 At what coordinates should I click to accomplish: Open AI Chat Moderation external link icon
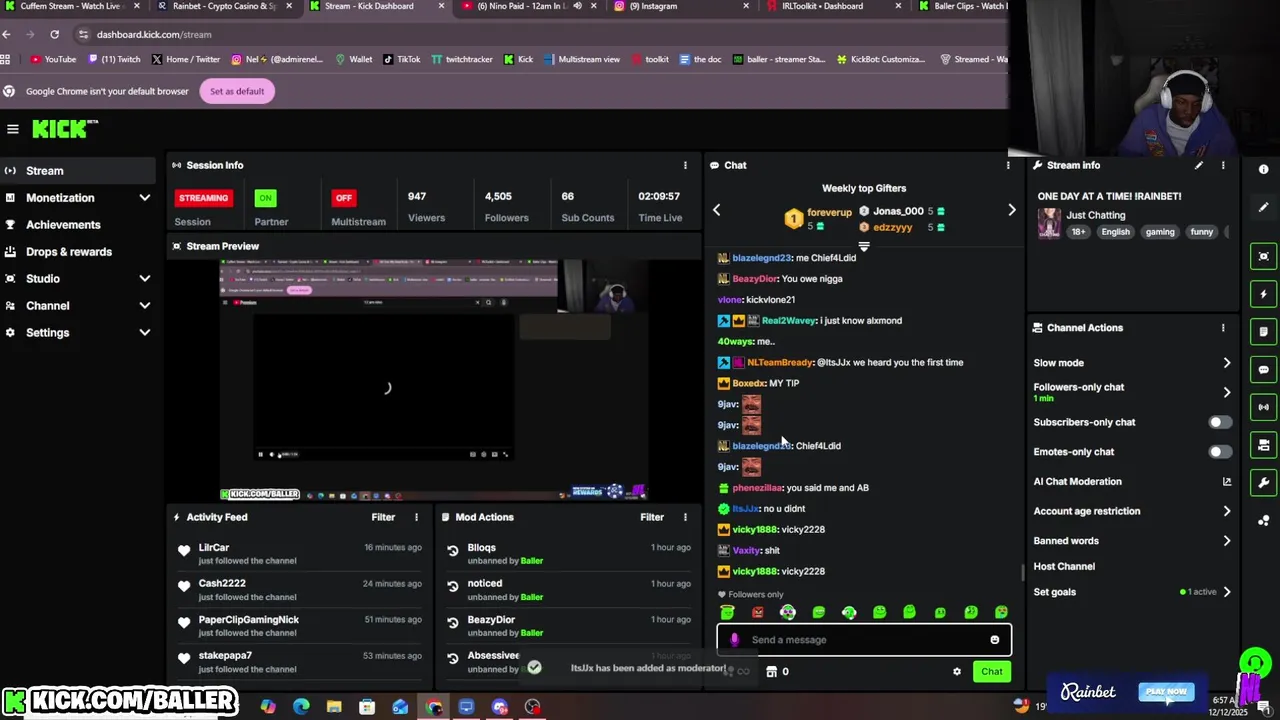[x=1227, y=482]
